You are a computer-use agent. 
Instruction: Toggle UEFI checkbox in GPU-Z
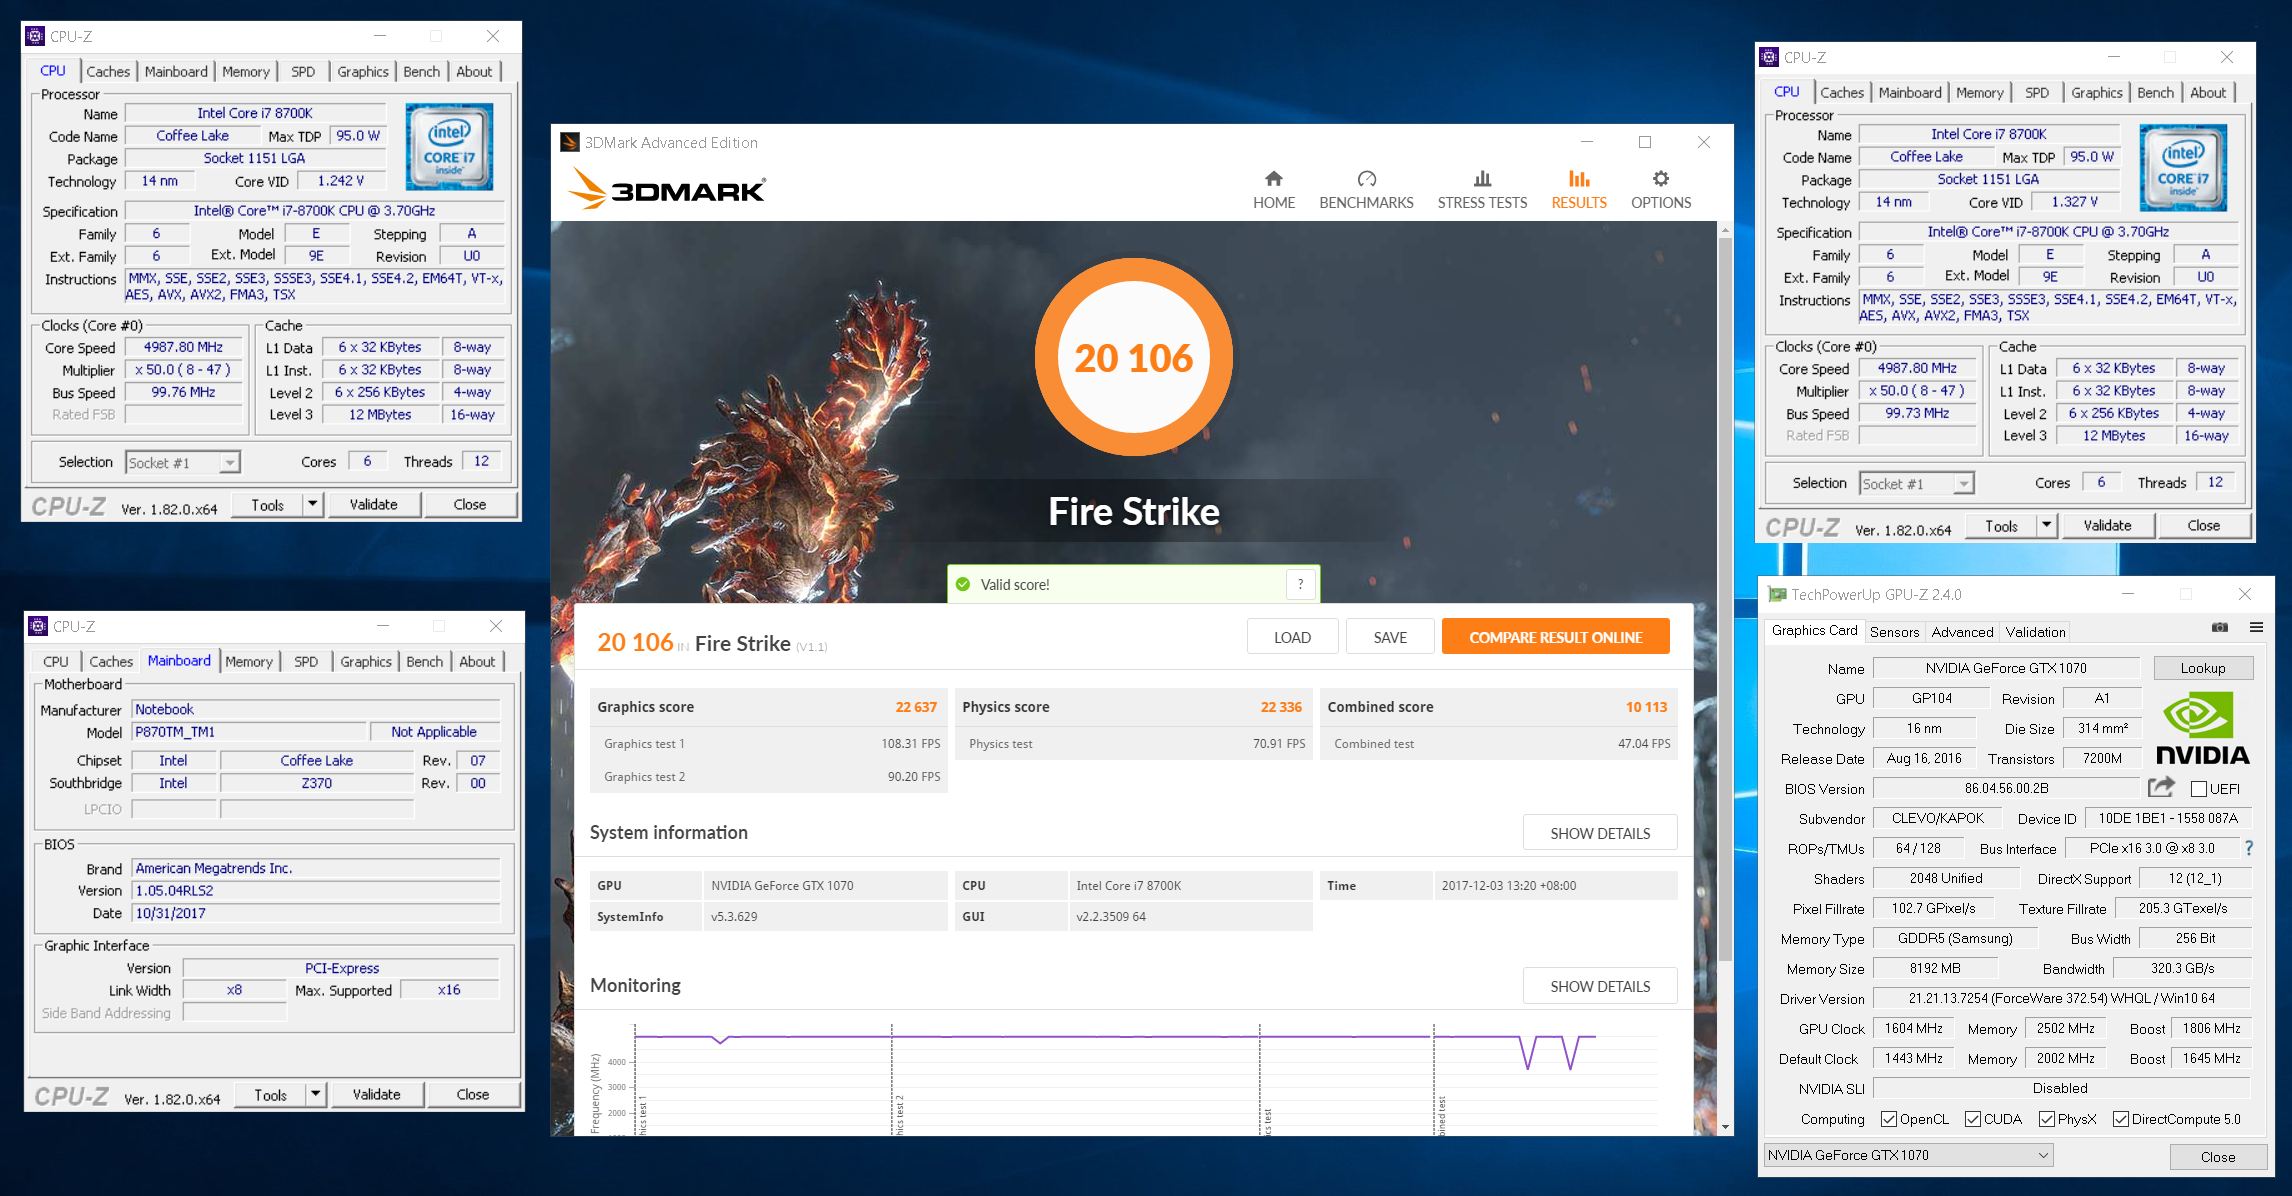[x=2198, y=788]
